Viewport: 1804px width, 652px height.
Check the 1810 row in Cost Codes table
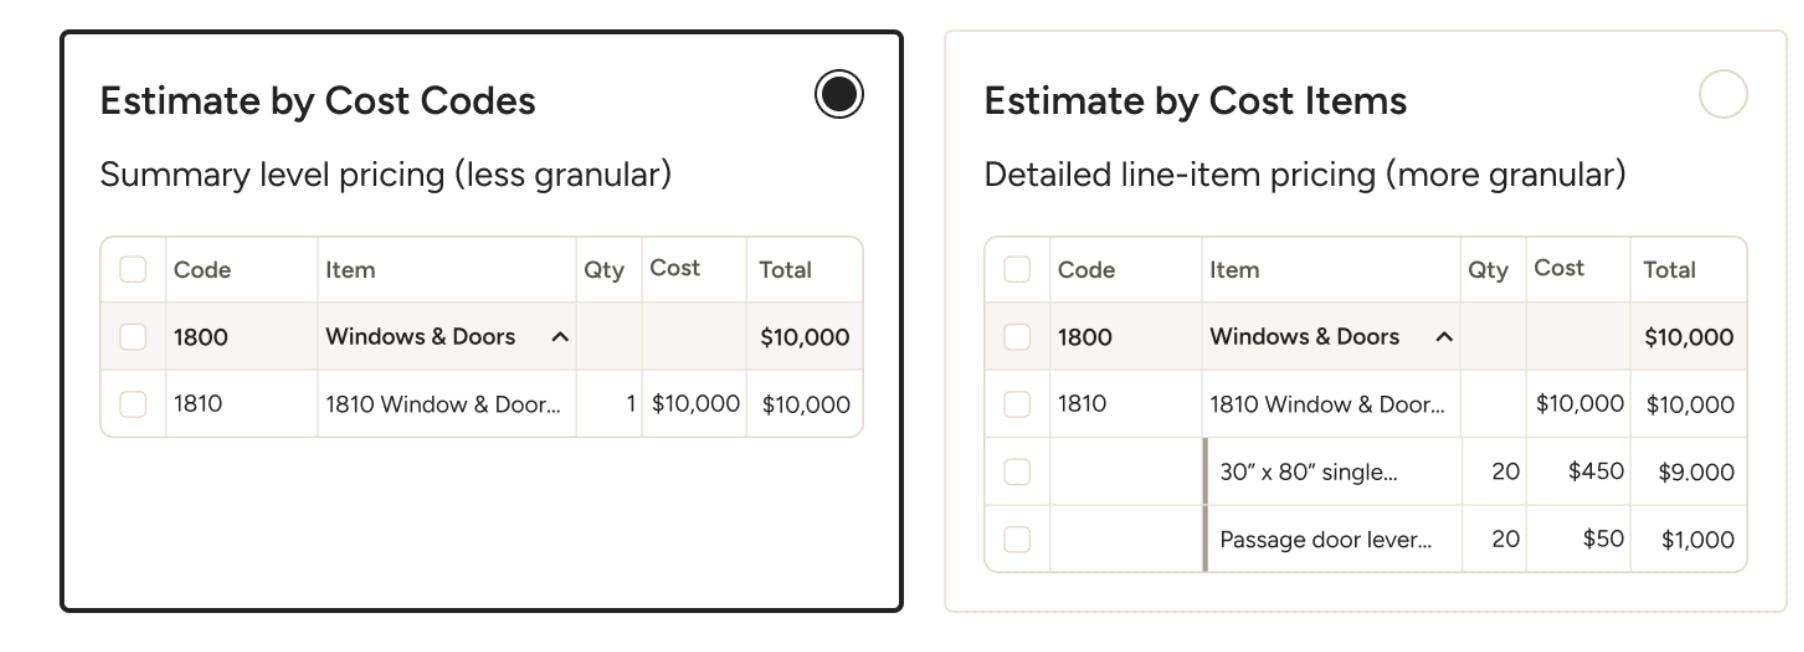133,404
